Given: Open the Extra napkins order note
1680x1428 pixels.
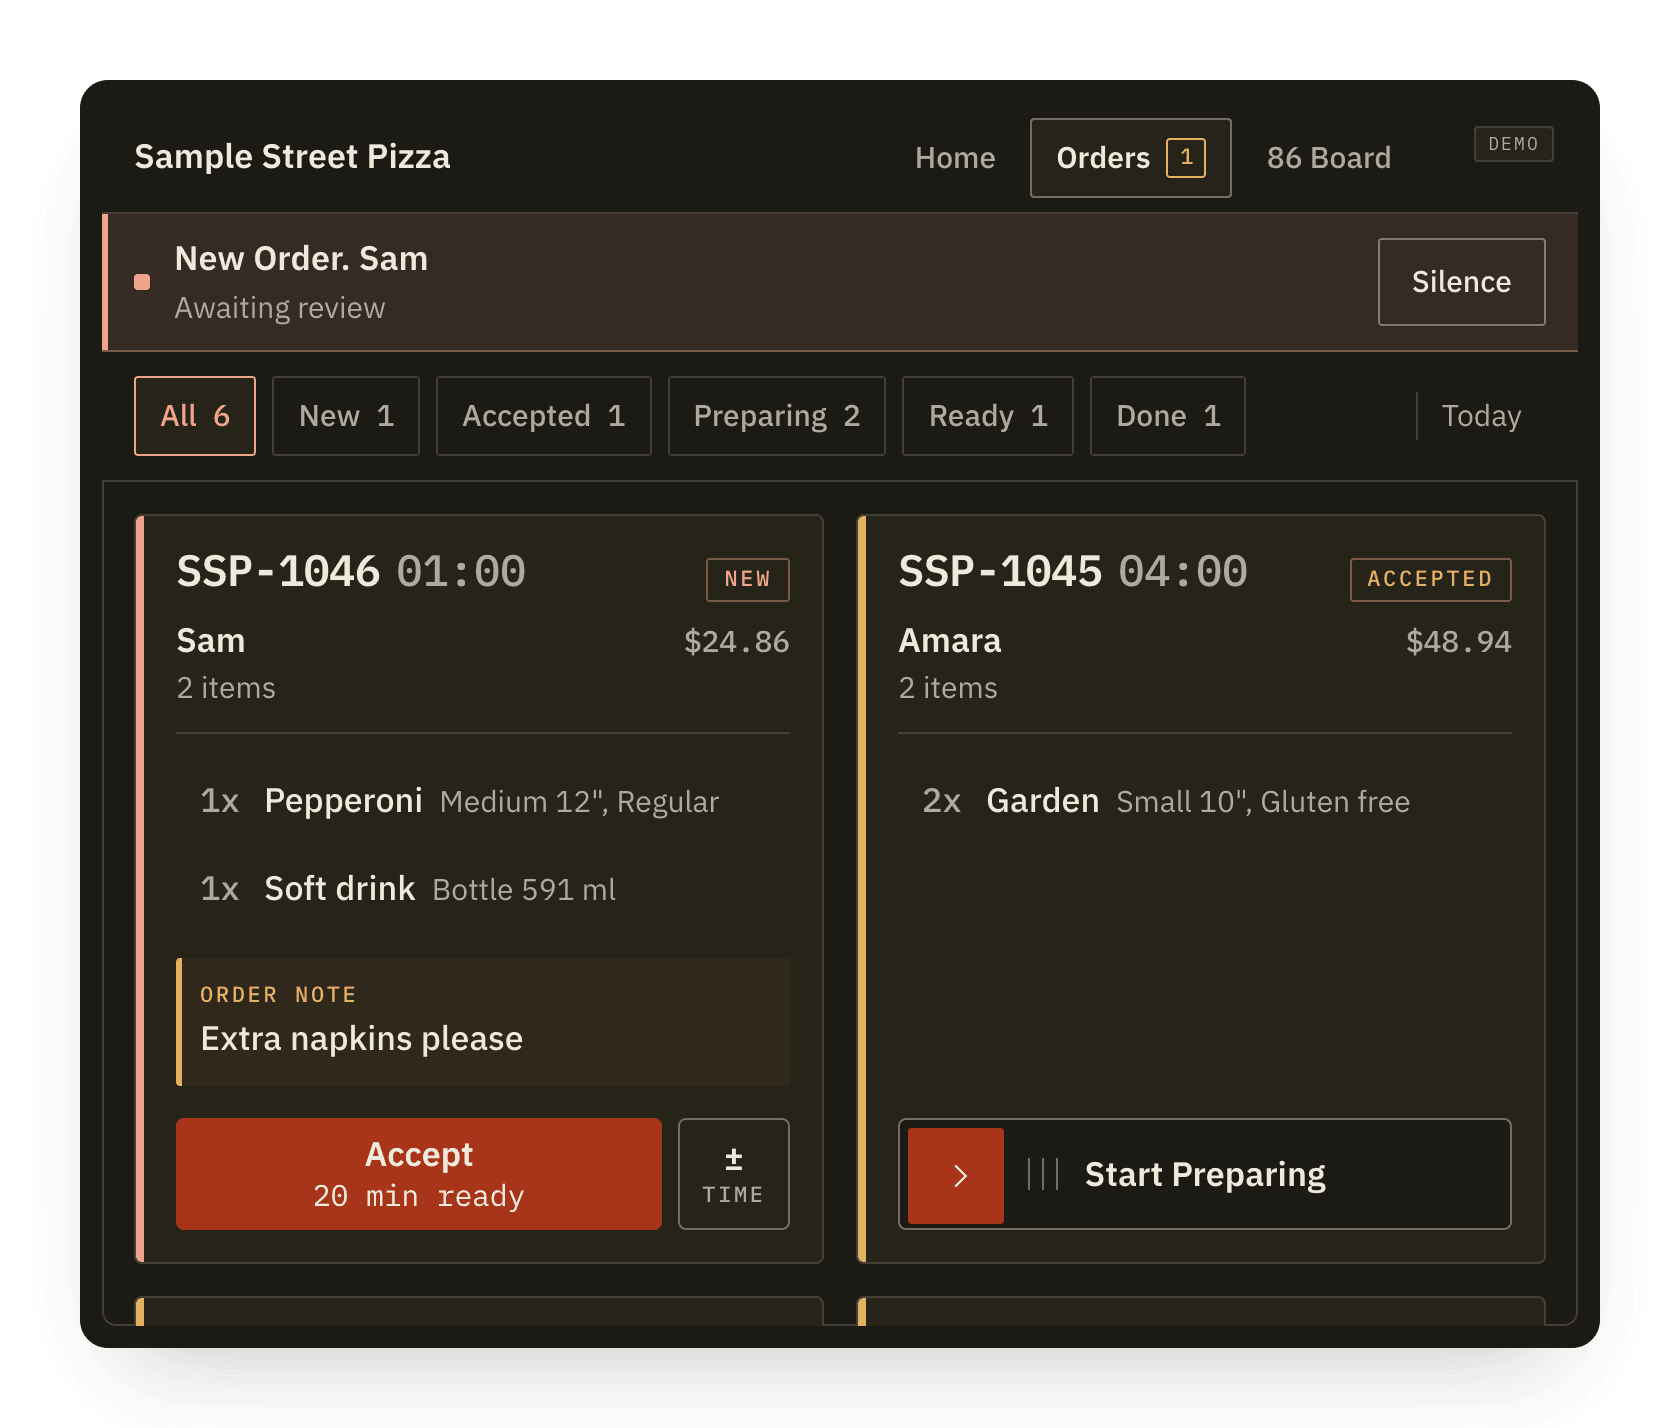Looking at the screenshot, I should tap(483, 1022).
